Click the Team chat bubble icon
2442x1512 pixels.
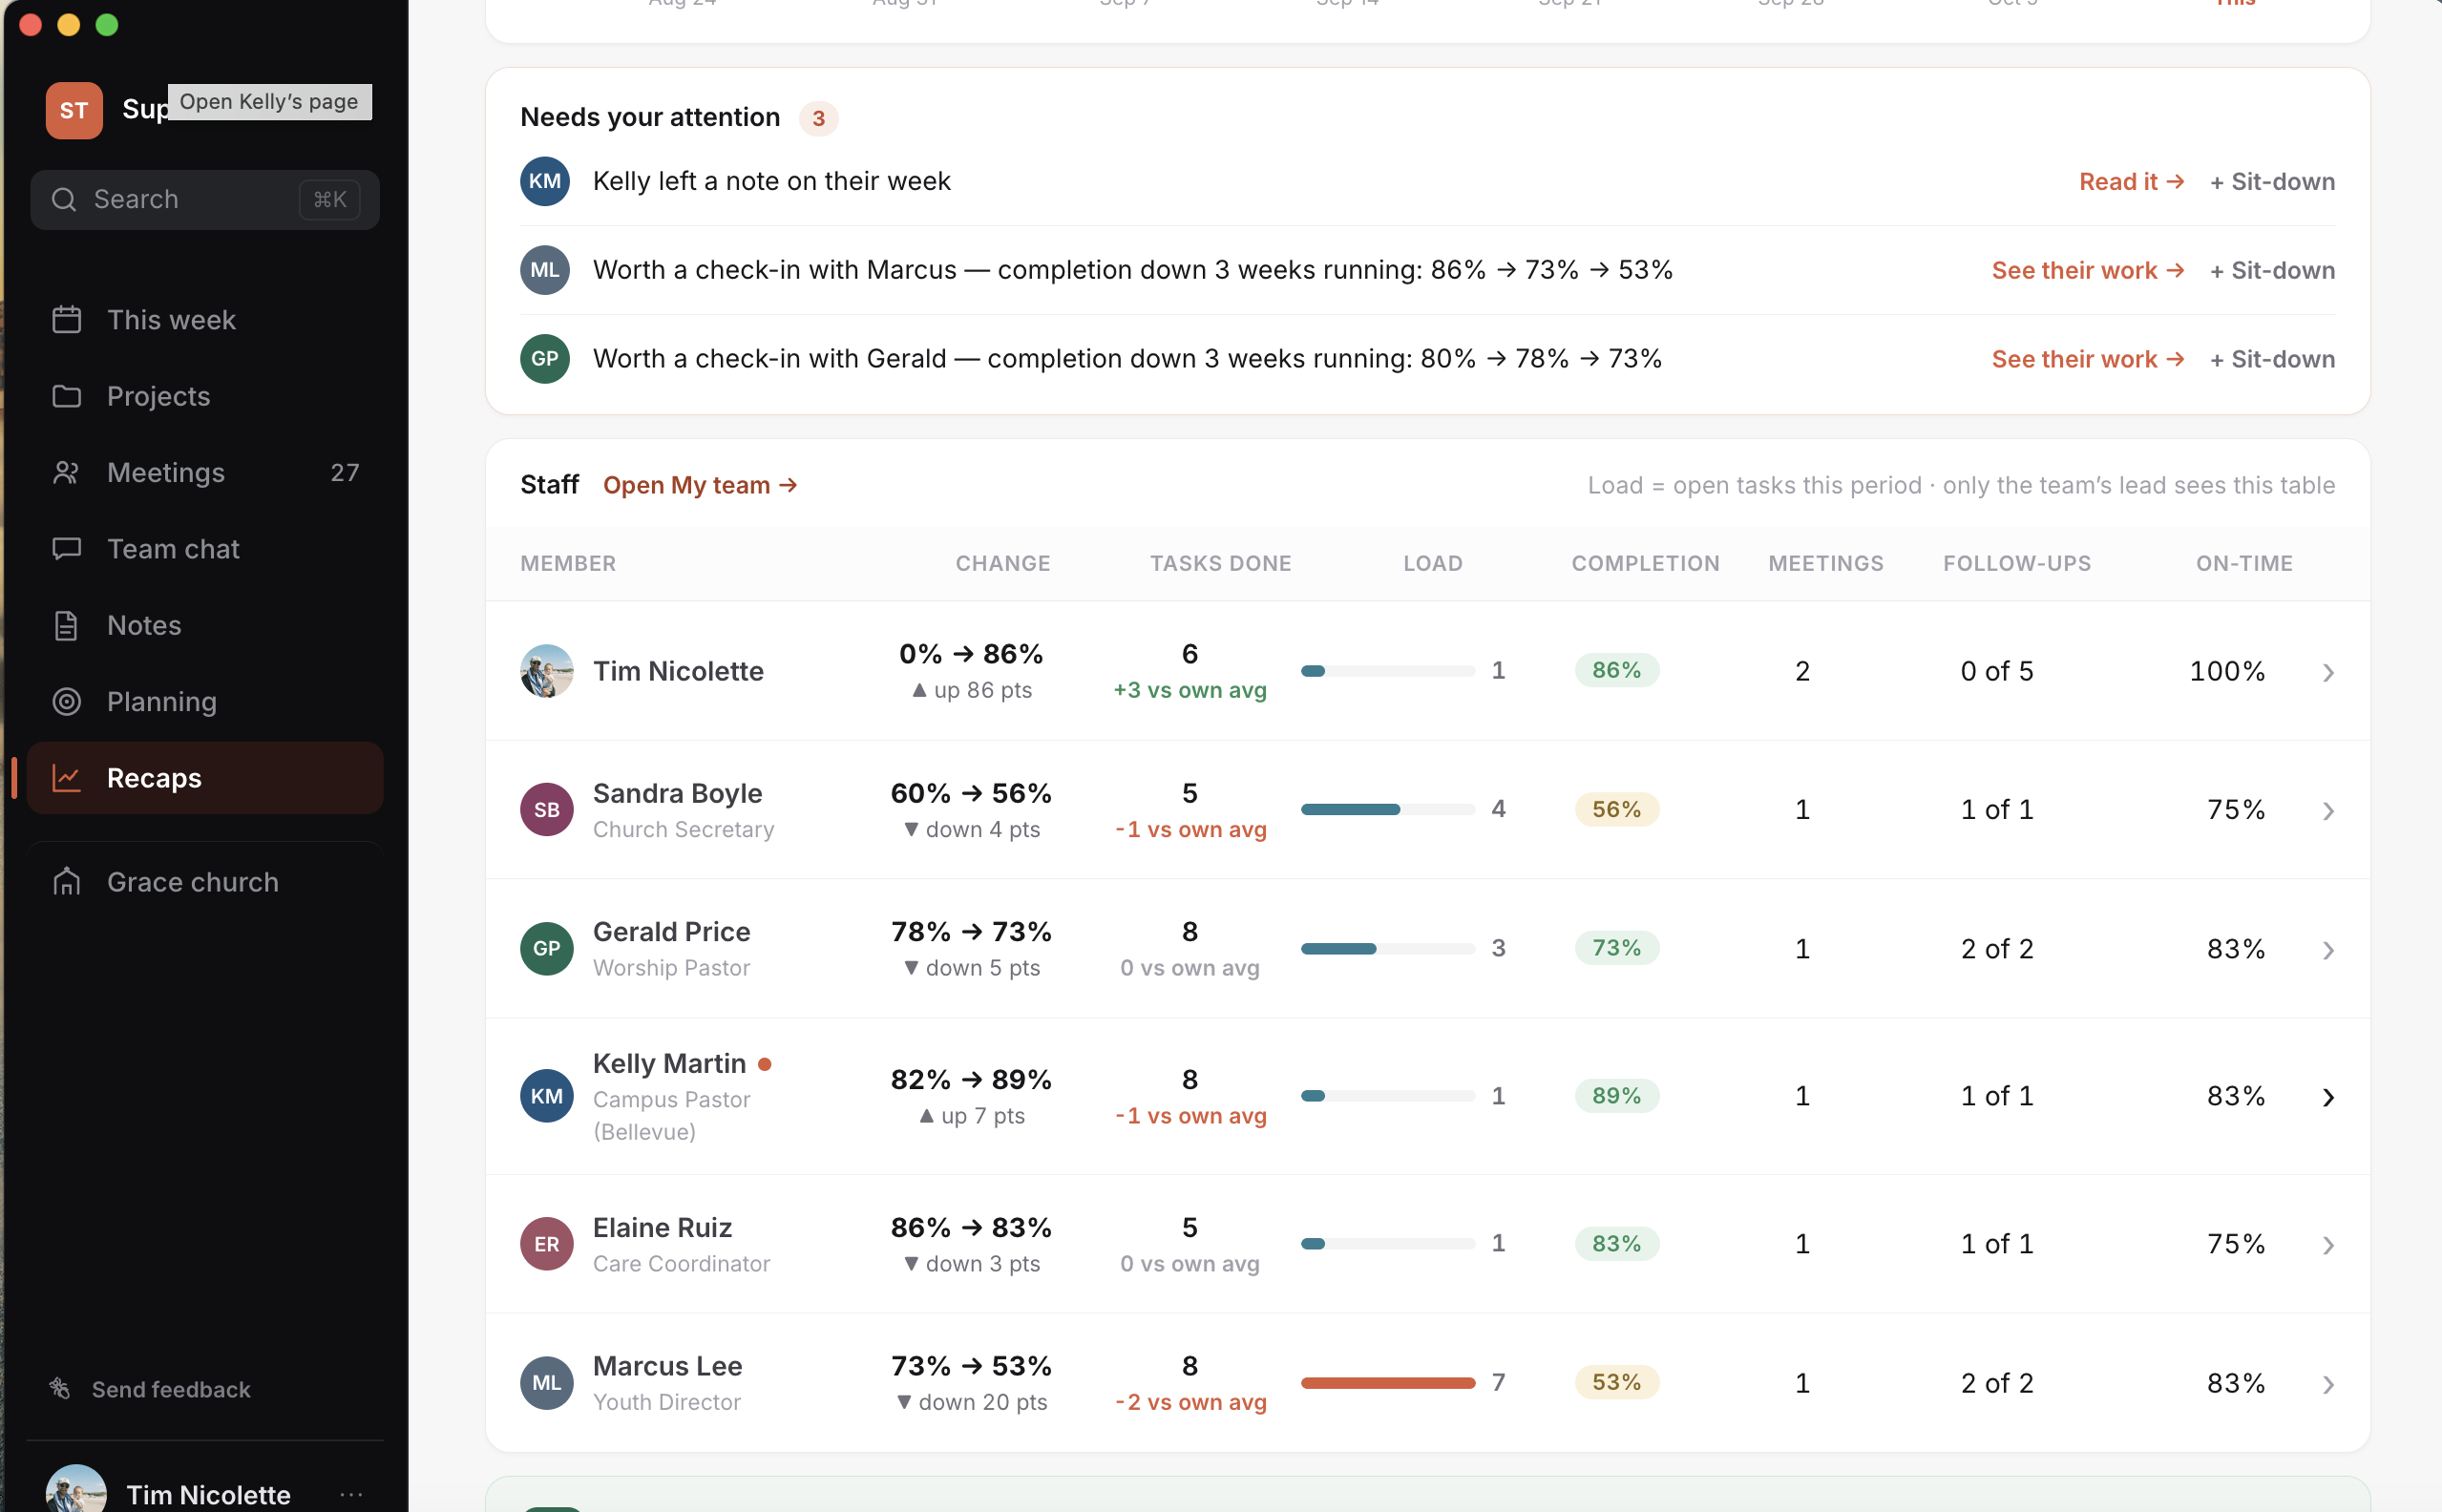[x=67, y=549]
